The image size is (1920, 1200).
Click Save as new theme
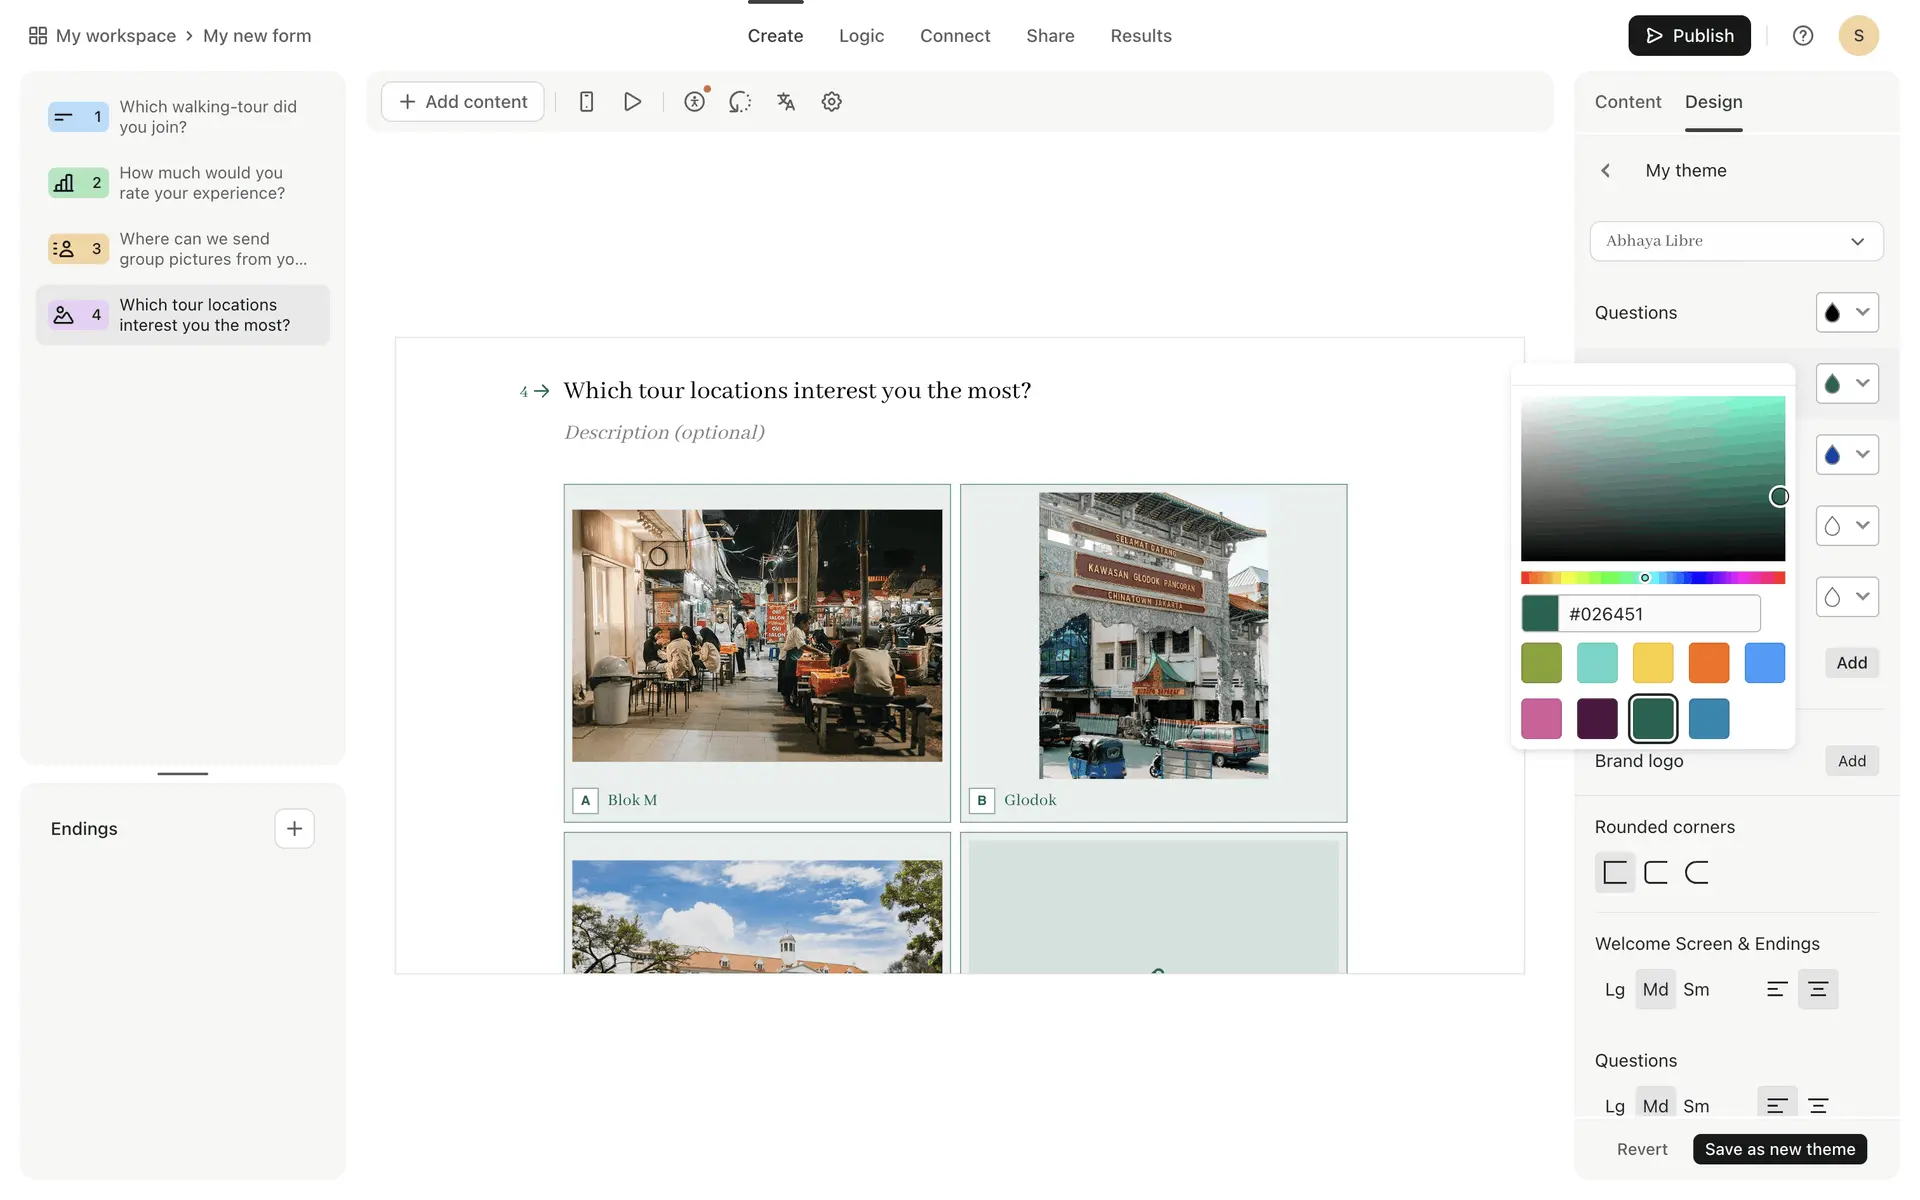[x=1779, y=1149]
